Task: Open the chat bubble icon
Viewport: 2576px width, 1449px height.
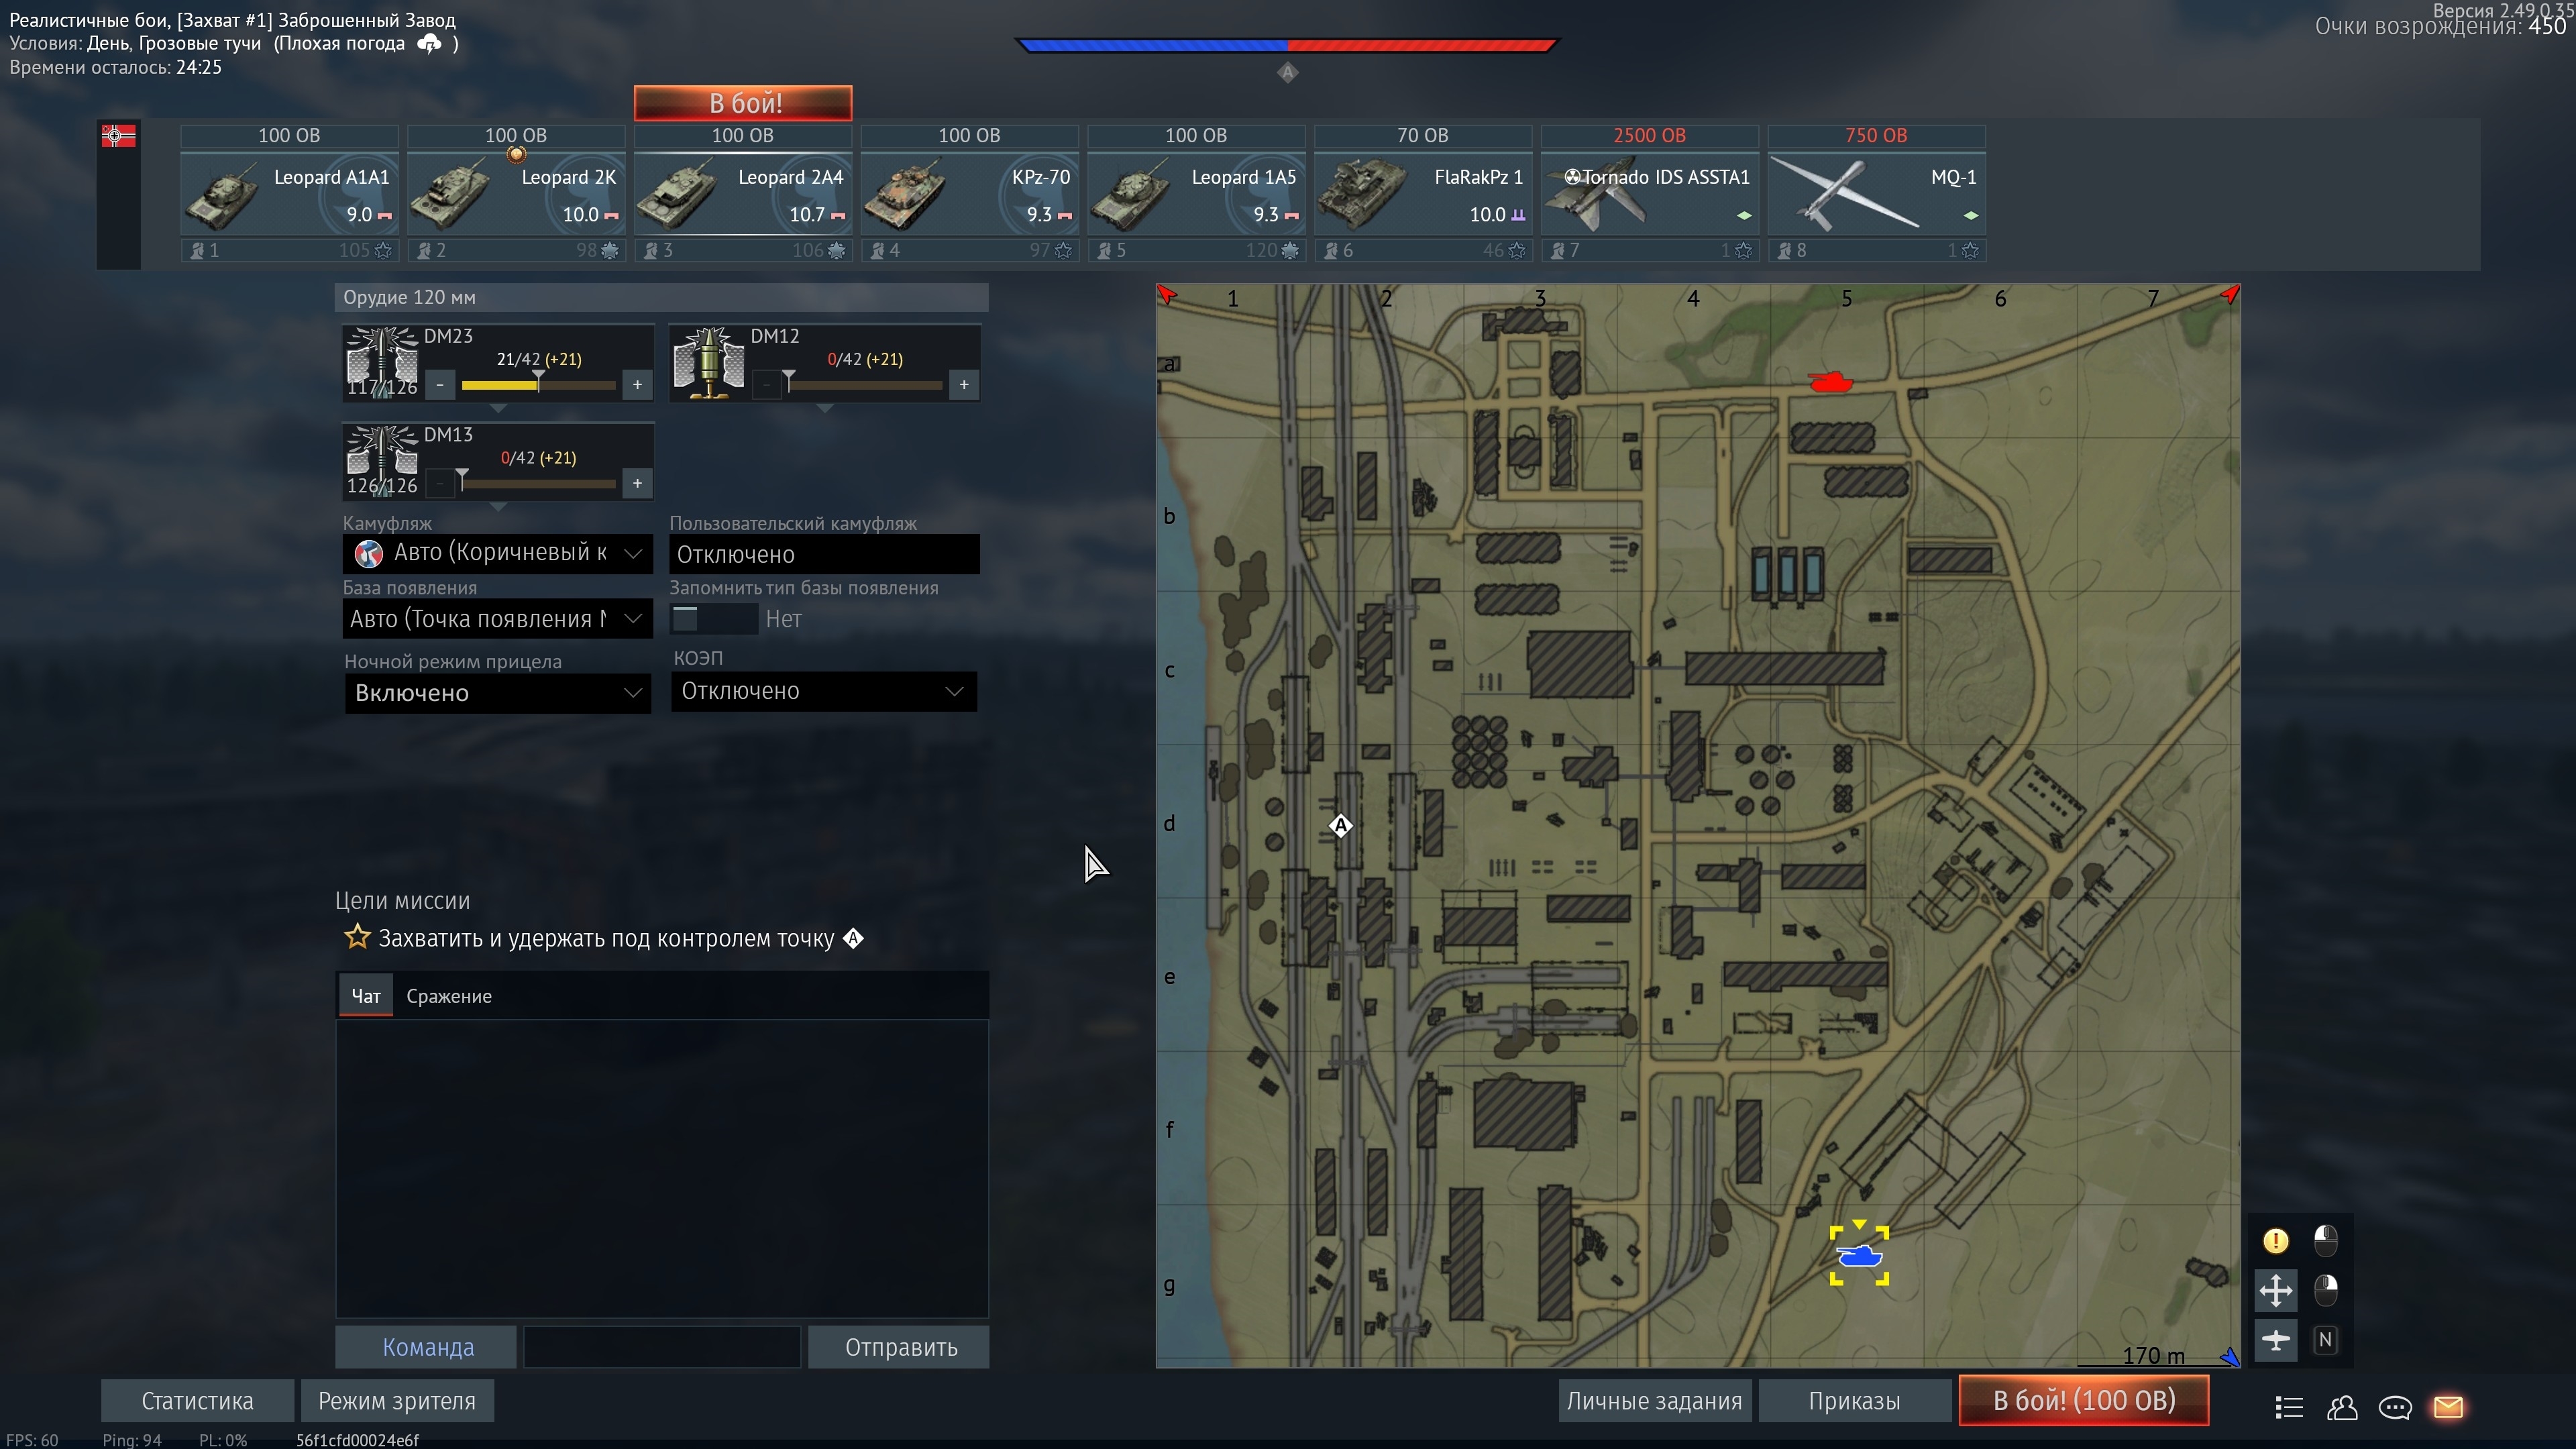Action: tap(2394, 1407)
